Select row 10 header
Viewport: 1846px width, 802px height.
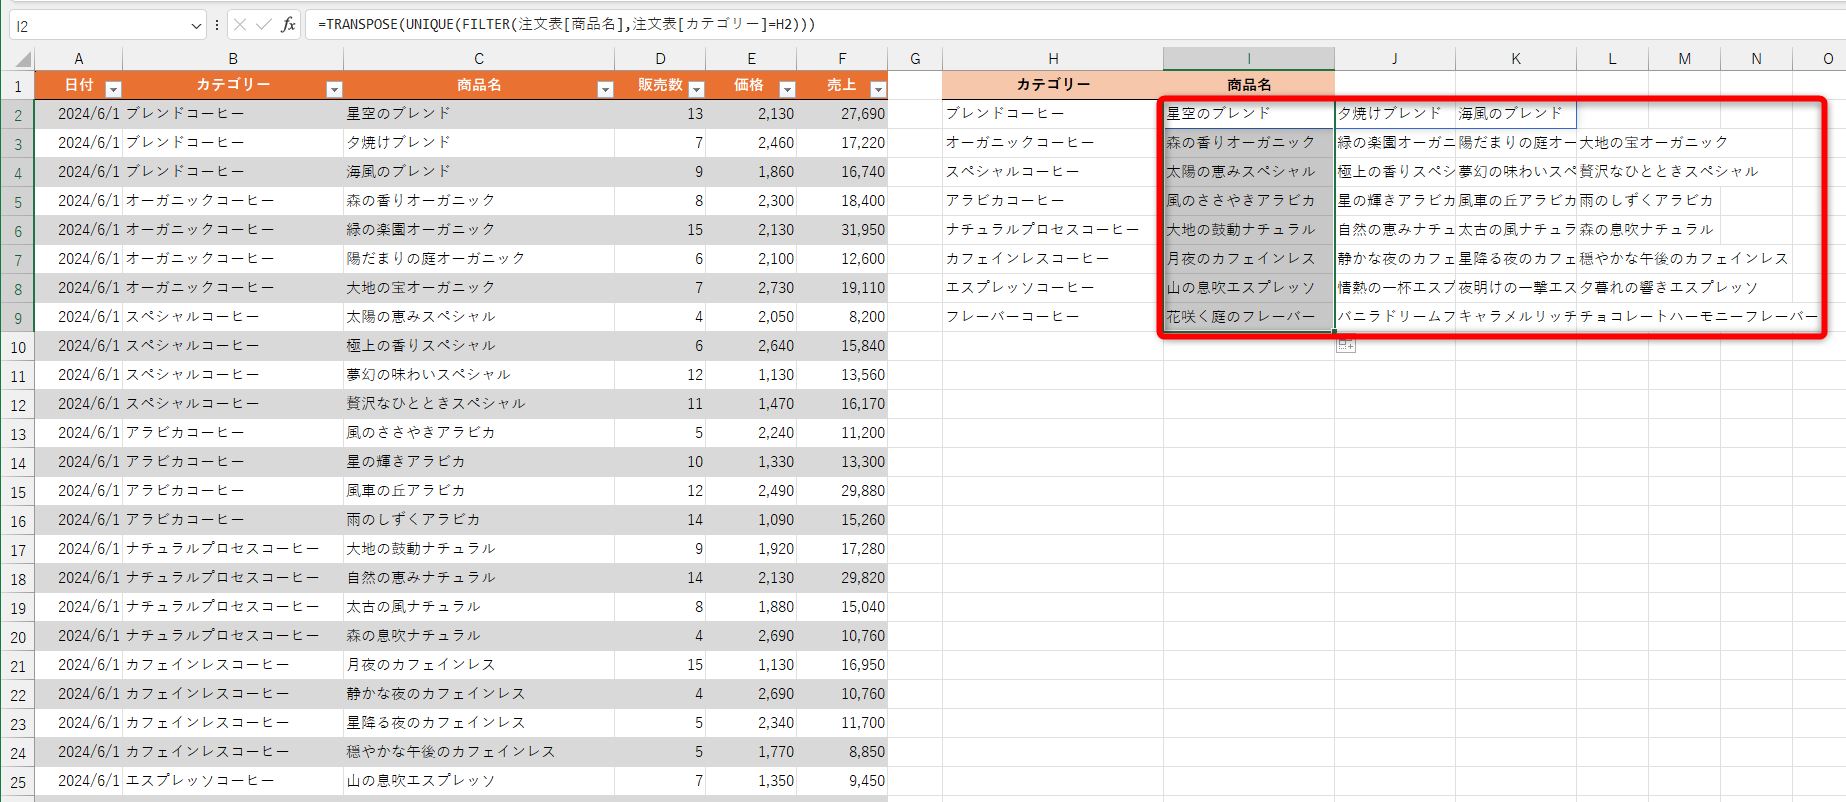(17, 347)
